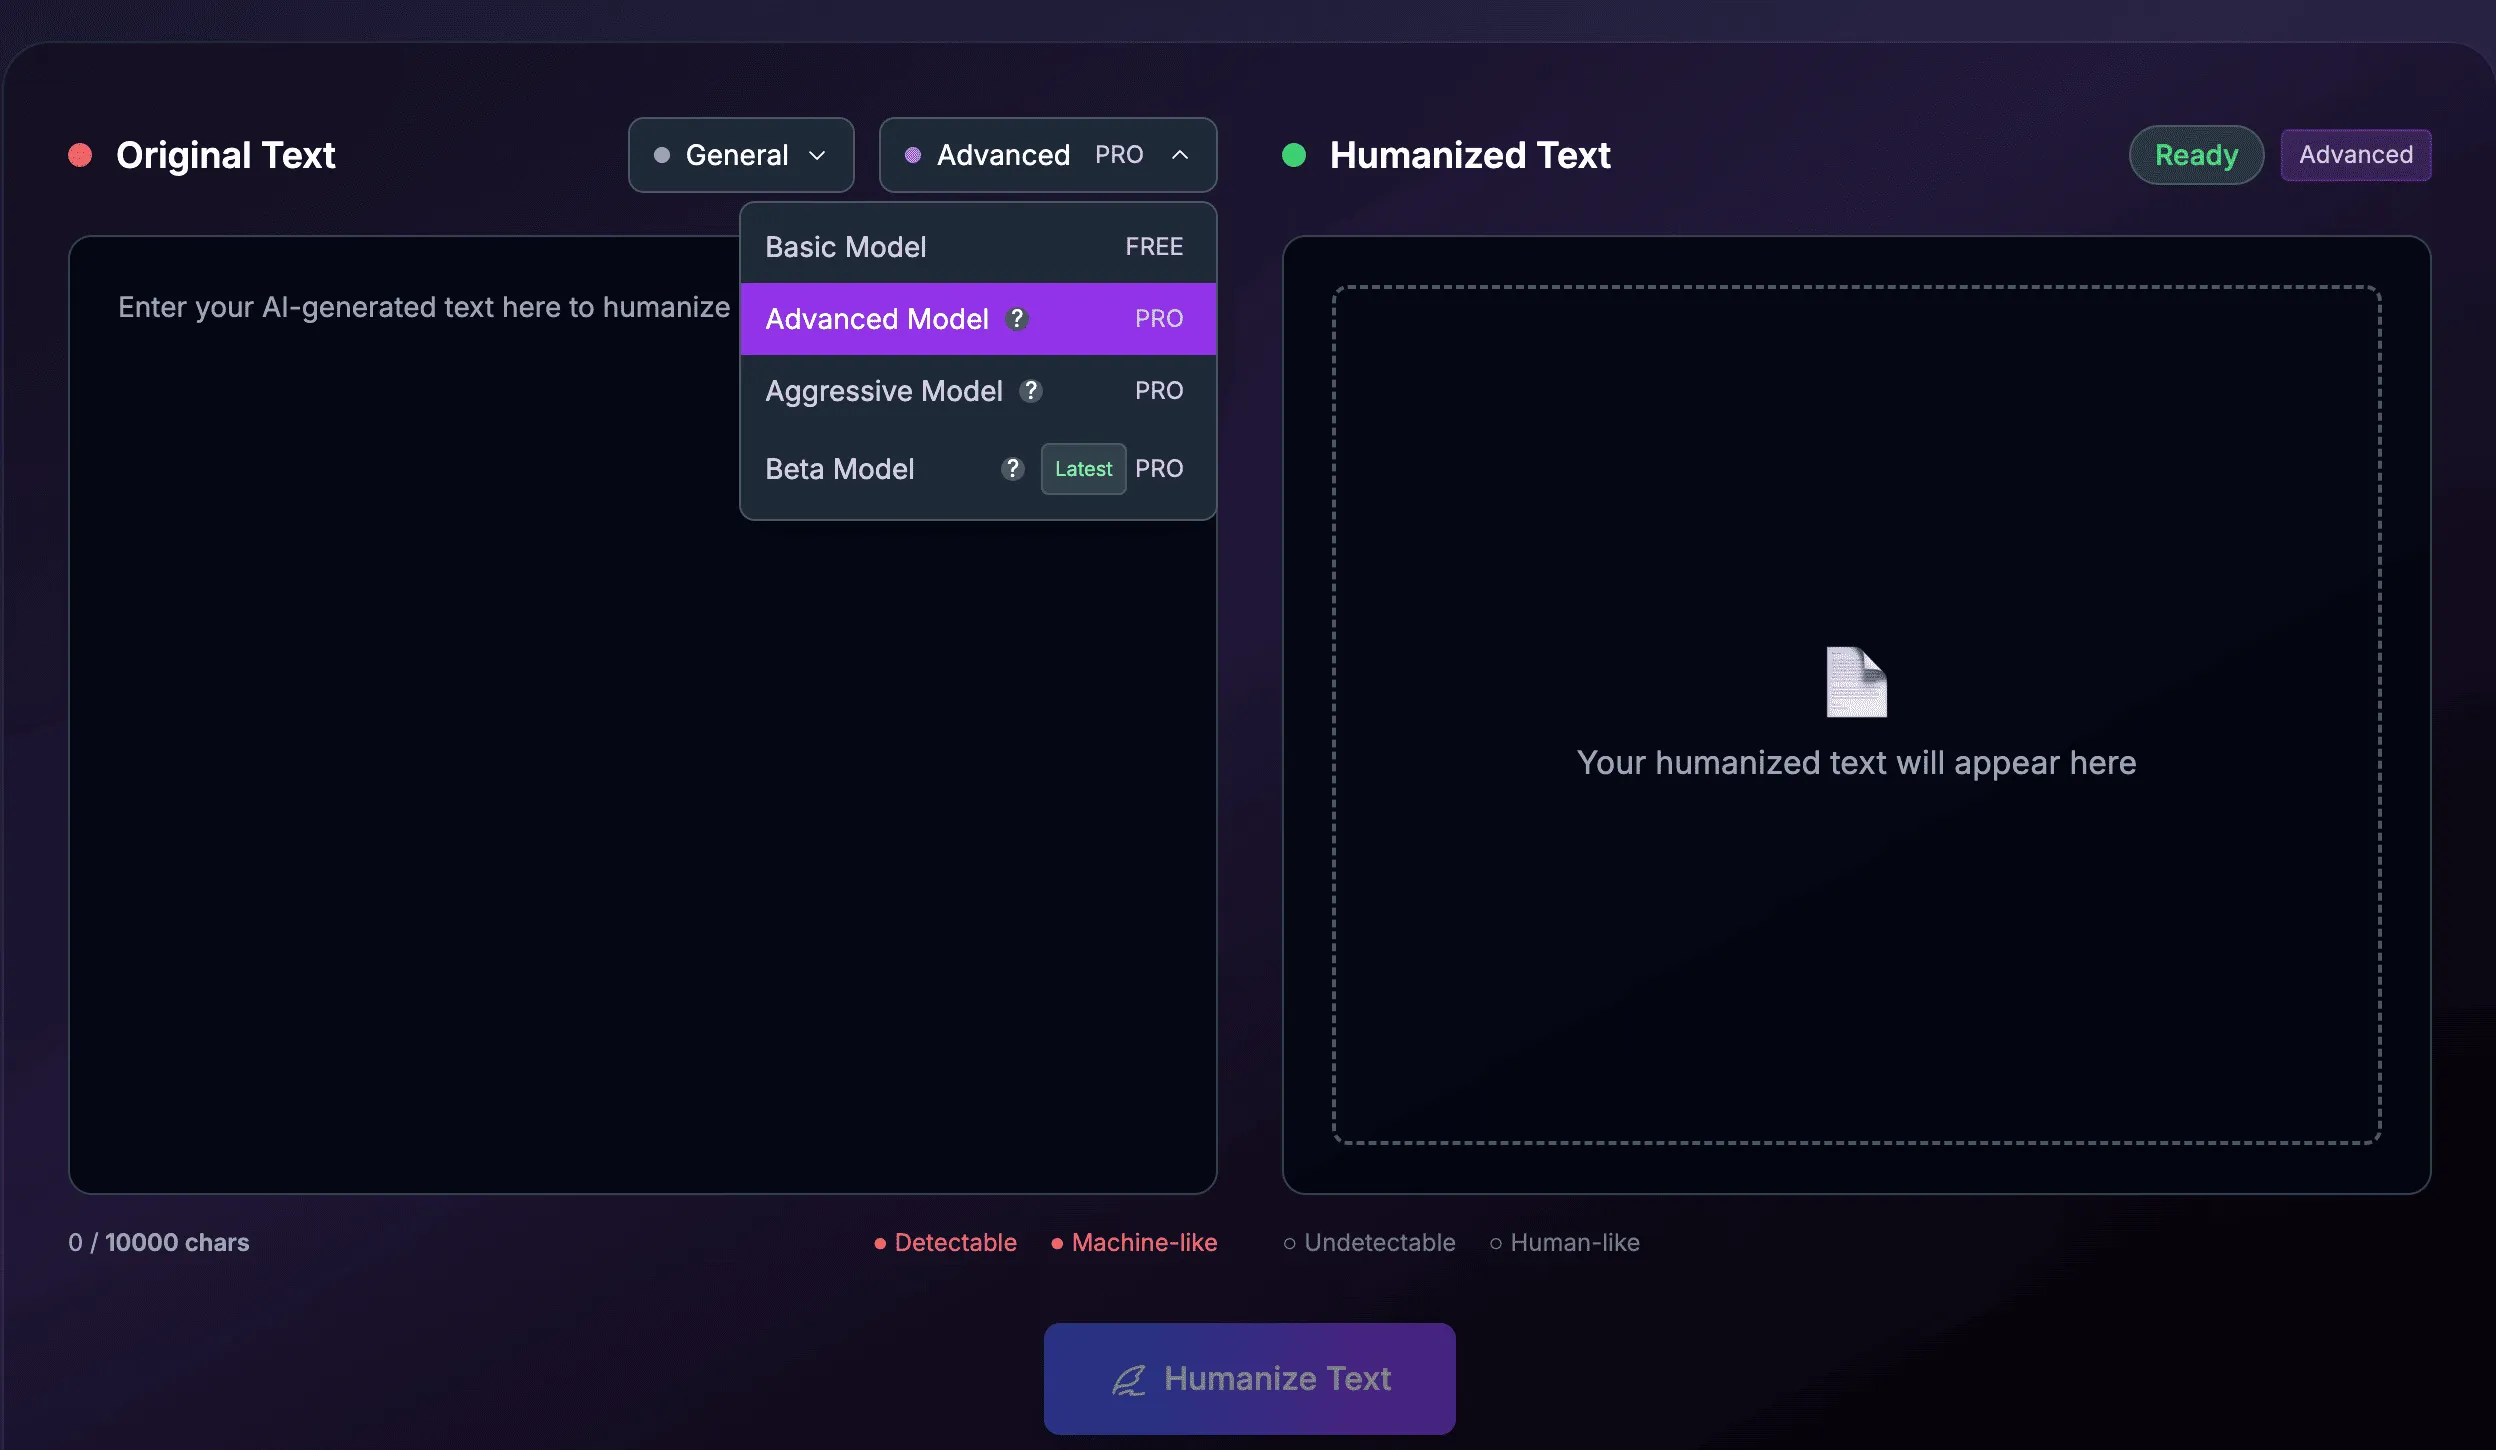Screen dimensions: 2496x1450
Task: Select Basic Model FREE option
Action: coord(978,247)
